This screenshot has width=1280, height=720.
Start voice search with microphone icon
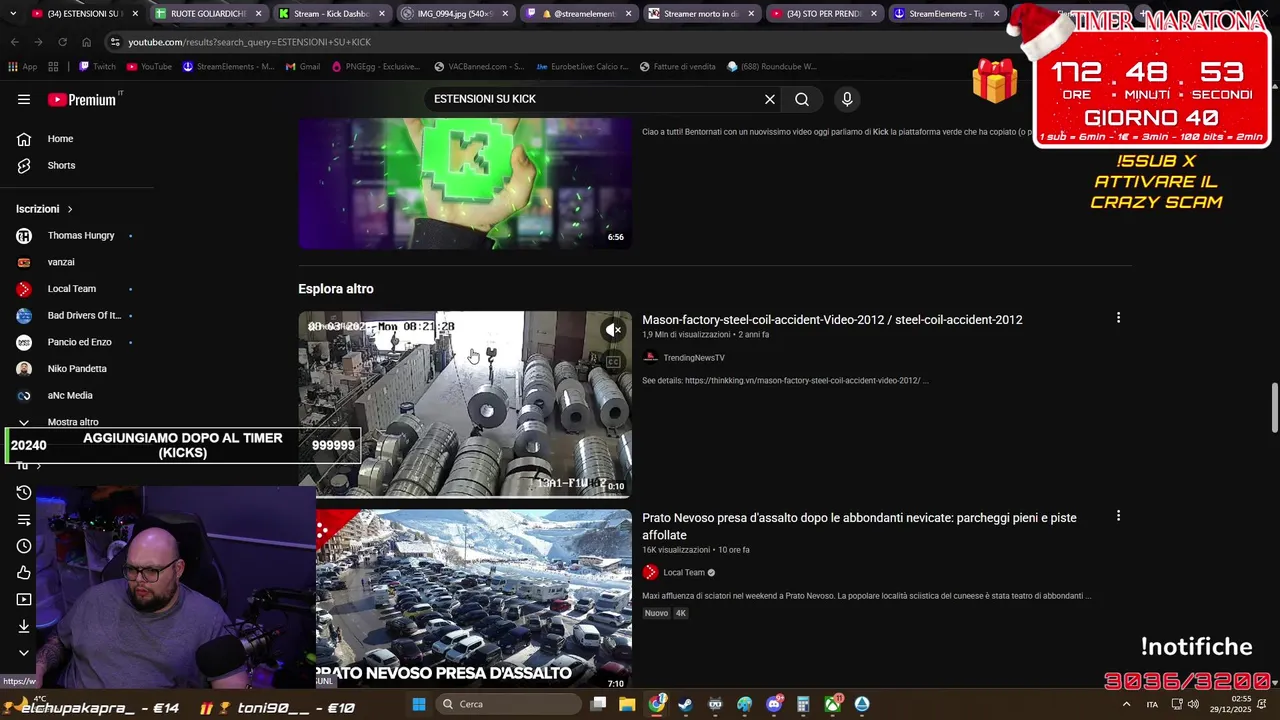tap(847, 99)
